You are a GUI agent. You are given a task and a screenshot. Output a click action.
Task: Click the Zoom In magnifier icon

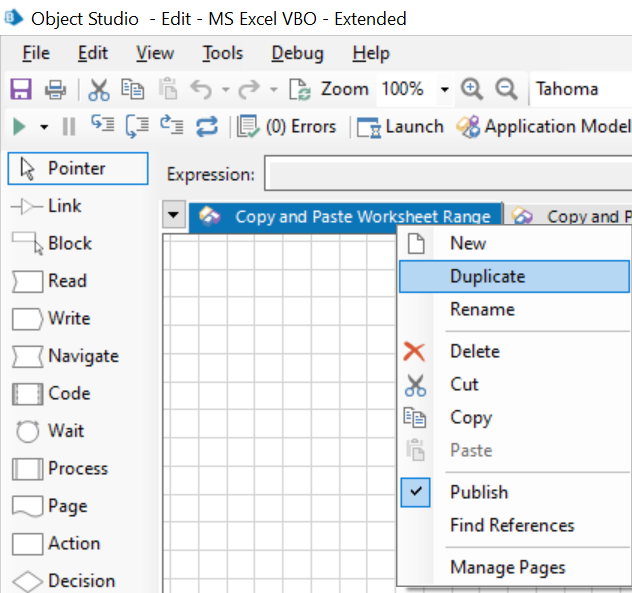coord(472,89)
